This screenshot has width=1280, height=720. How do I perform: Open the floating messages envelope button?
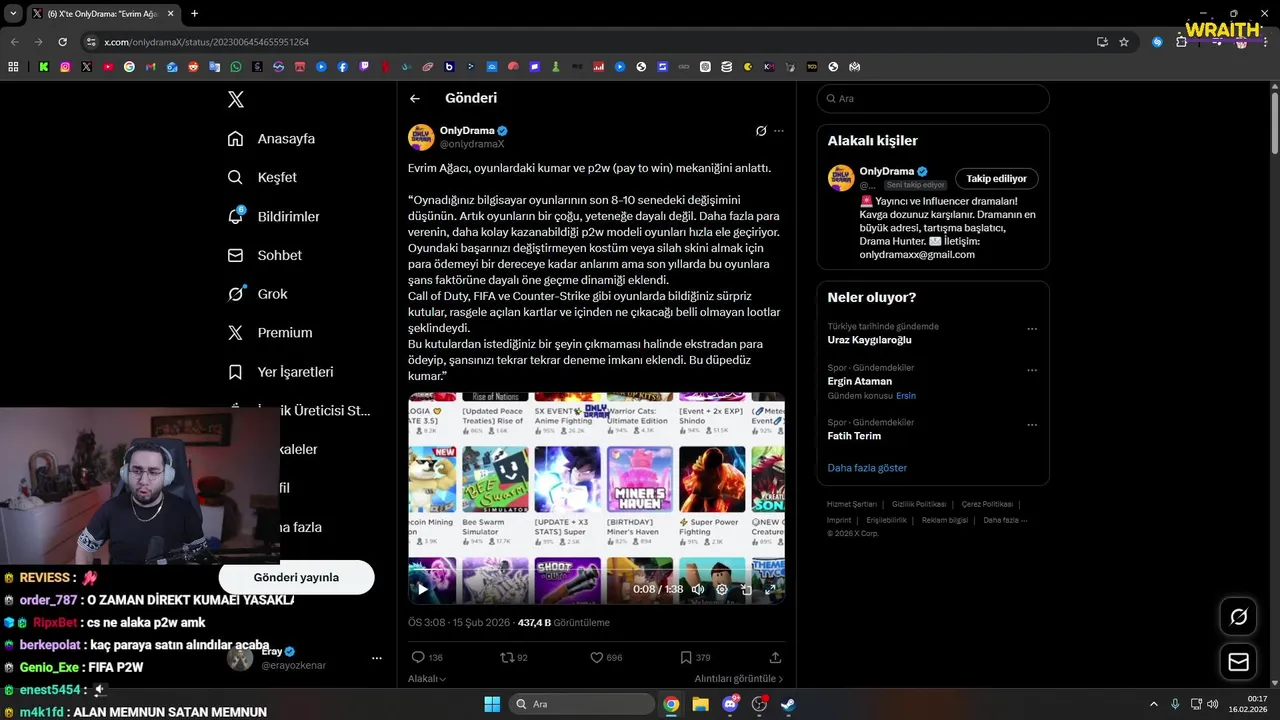point(1239,662)
